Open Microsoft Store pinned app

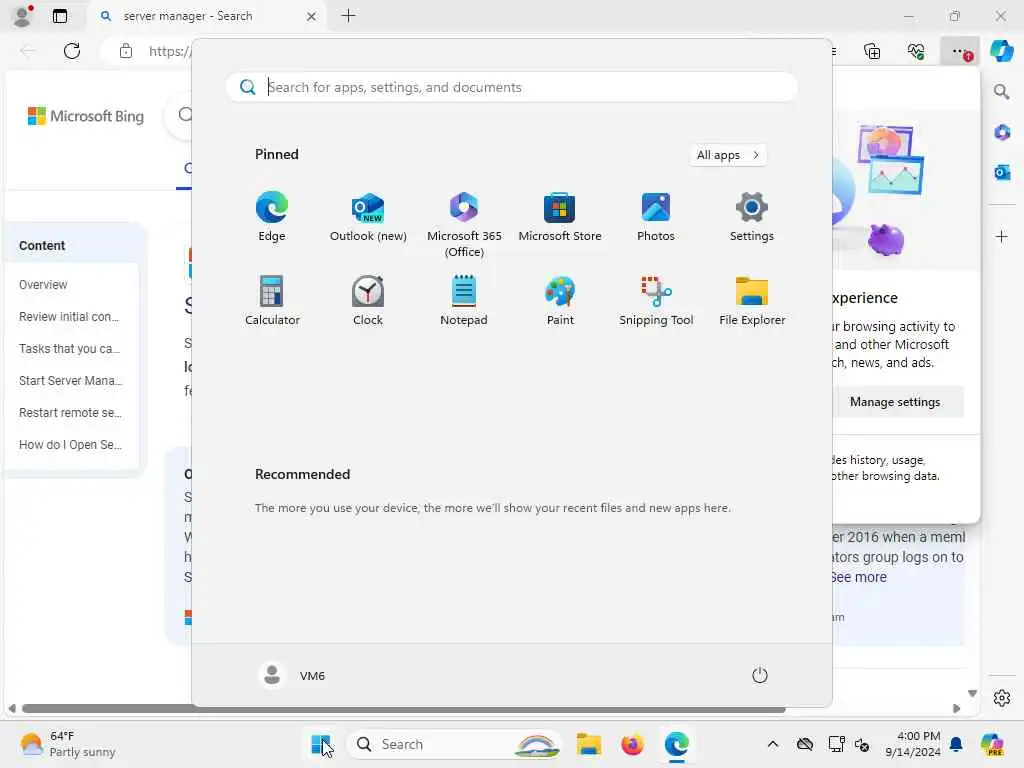click(x=560, y=217)
